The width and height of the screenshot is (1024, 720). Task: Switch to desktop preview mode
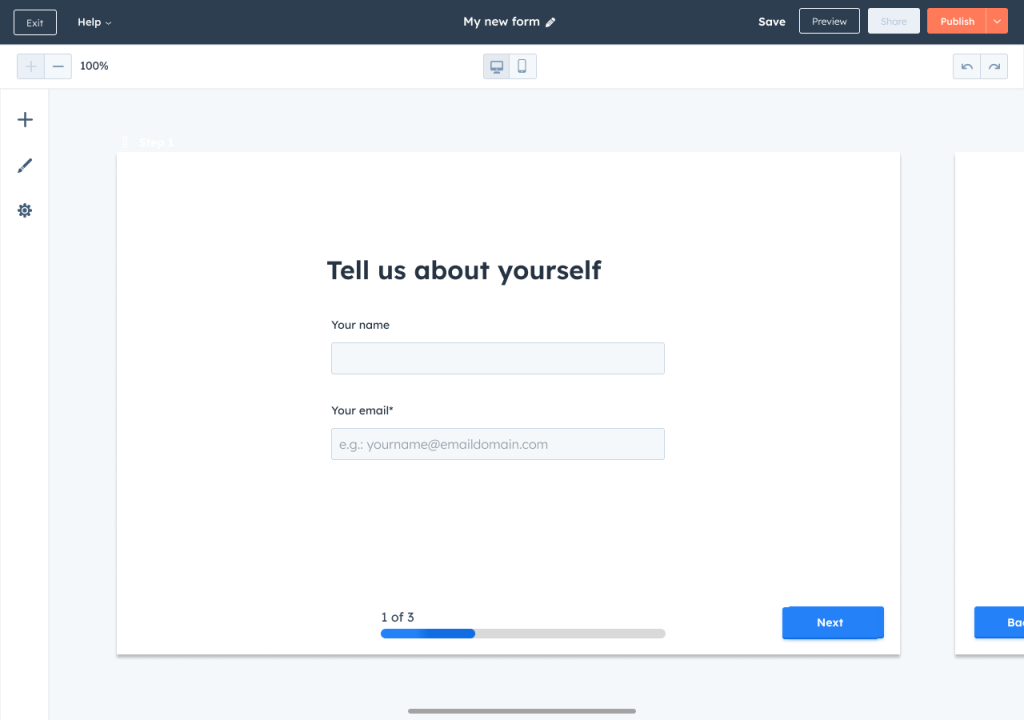point(496,66)
